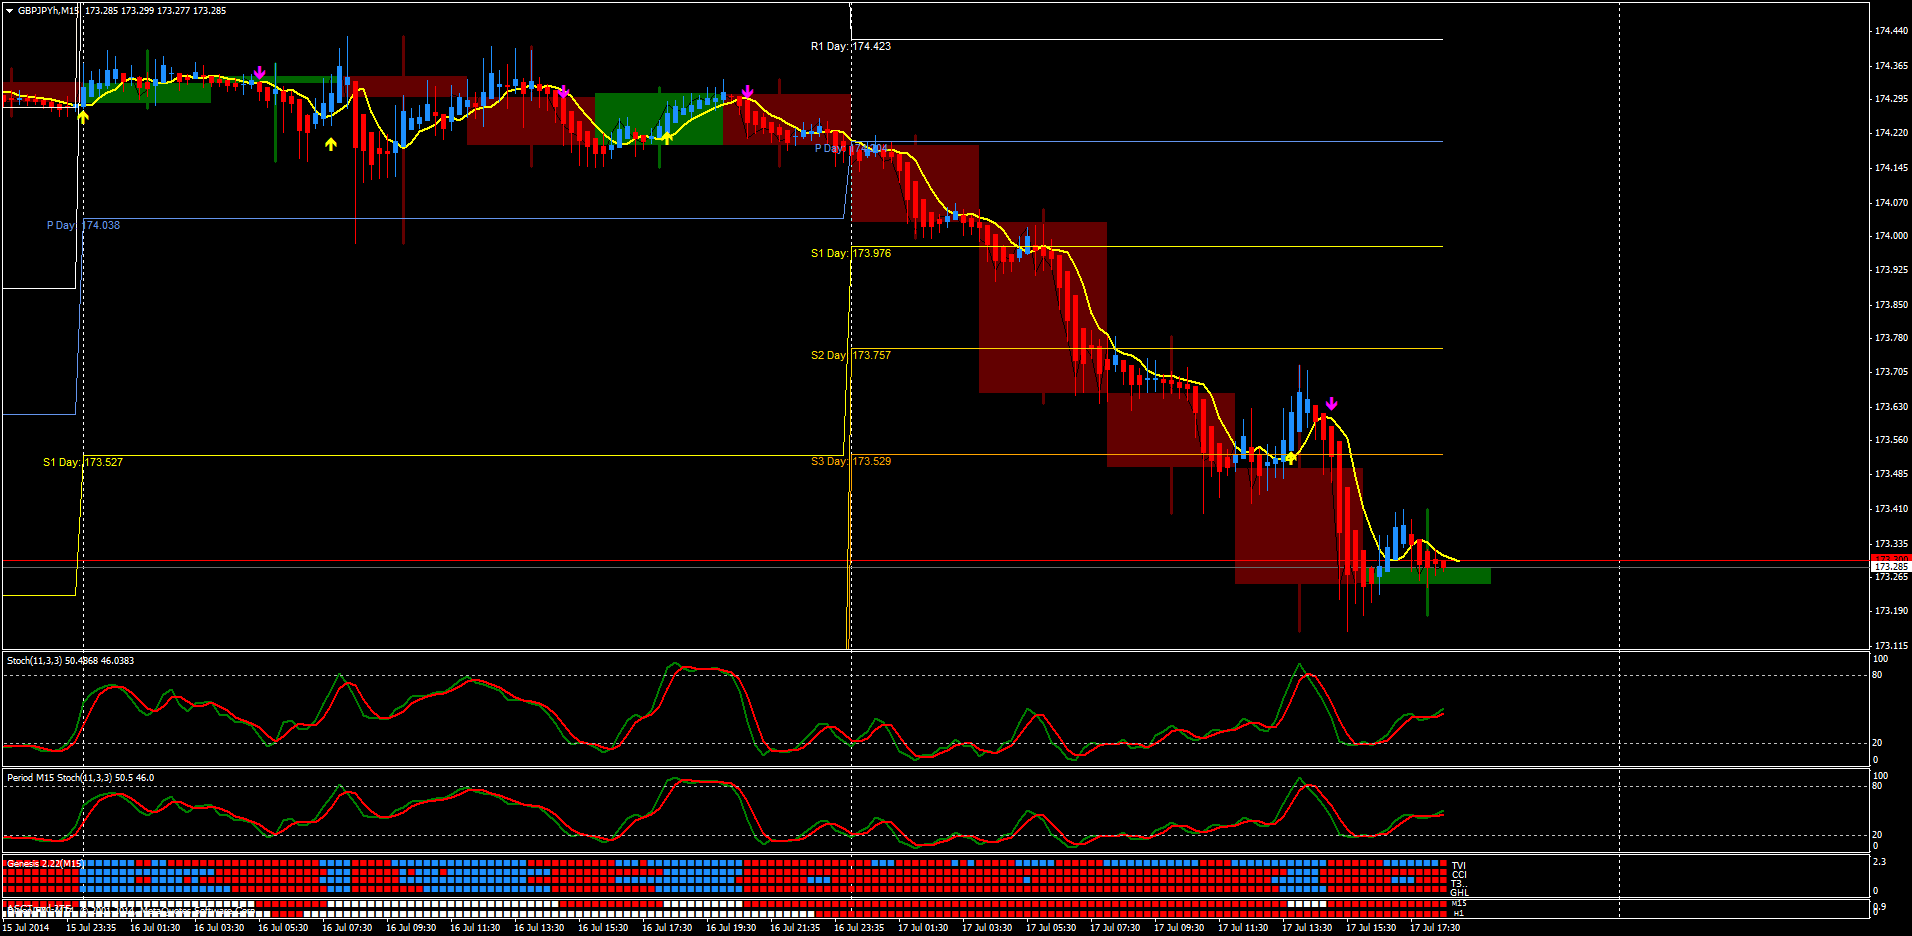Select the blue P Day: 174.038 label
The width and height of the screenshot is (1912, 936).
(83, 225)
